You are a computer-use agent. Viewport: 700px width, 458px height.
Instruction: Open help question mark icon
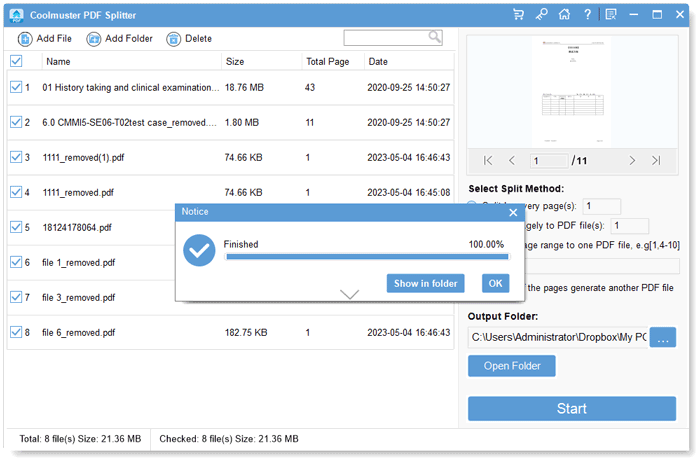coord(588,15)
